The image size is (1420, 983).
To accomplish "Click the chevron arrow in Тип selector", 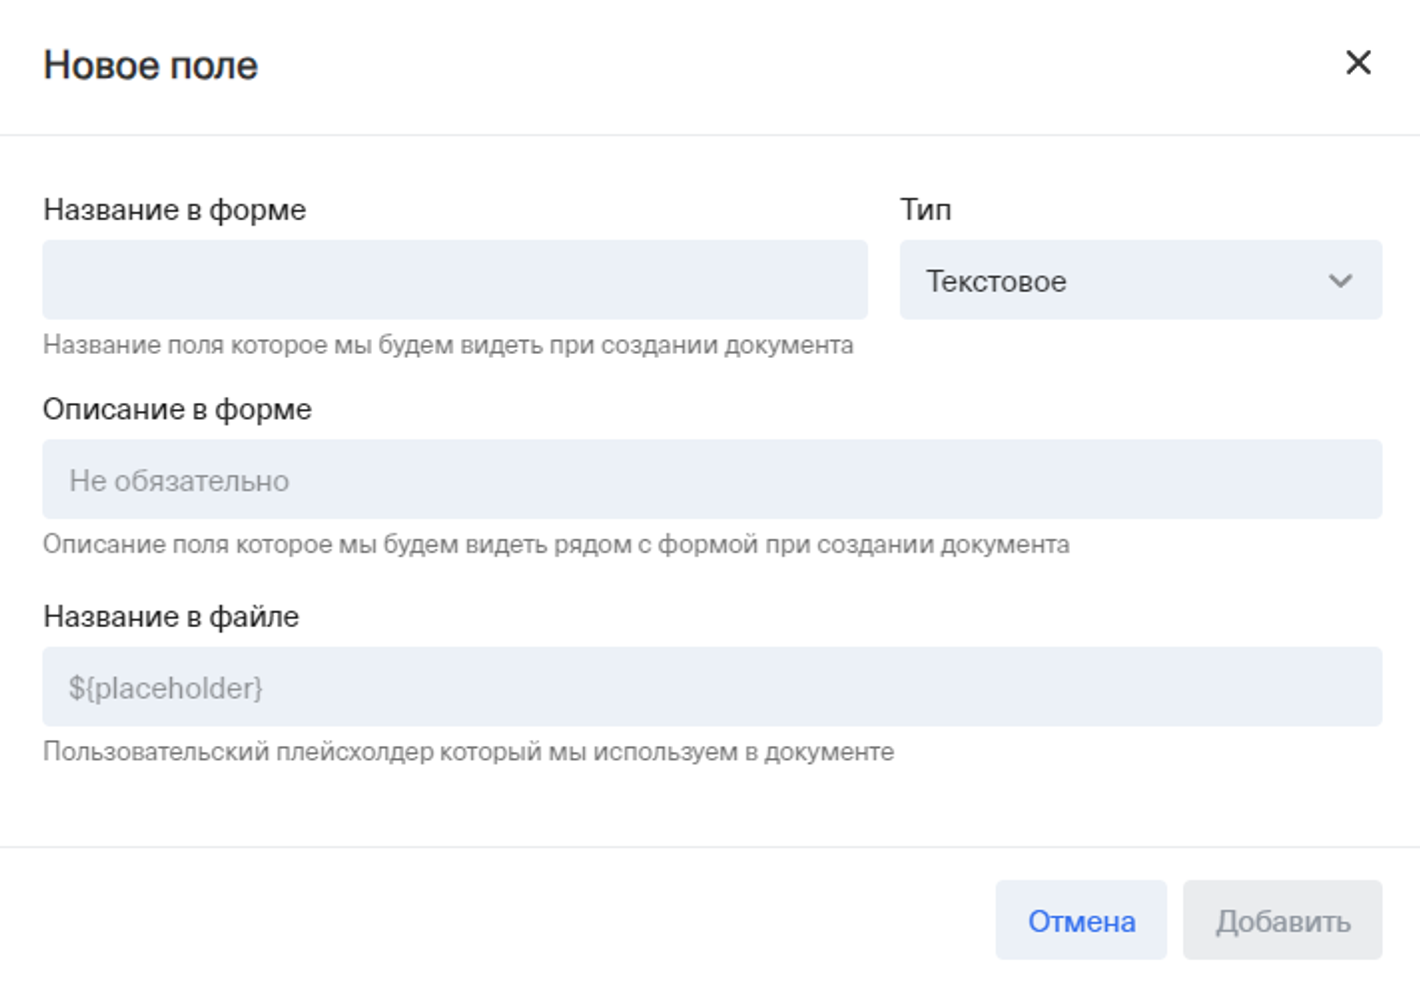I will point(1340,281).
